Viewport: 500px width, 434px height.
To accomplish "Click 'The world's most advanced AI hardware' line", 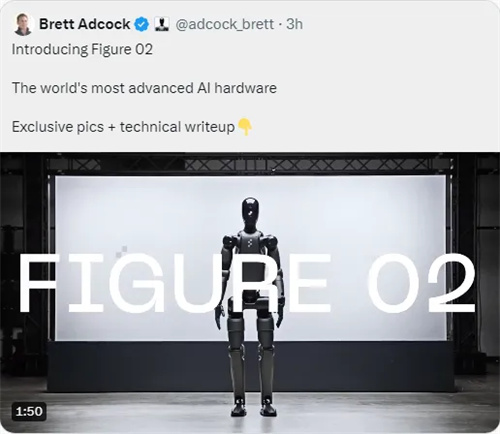I will coord(144,88).
